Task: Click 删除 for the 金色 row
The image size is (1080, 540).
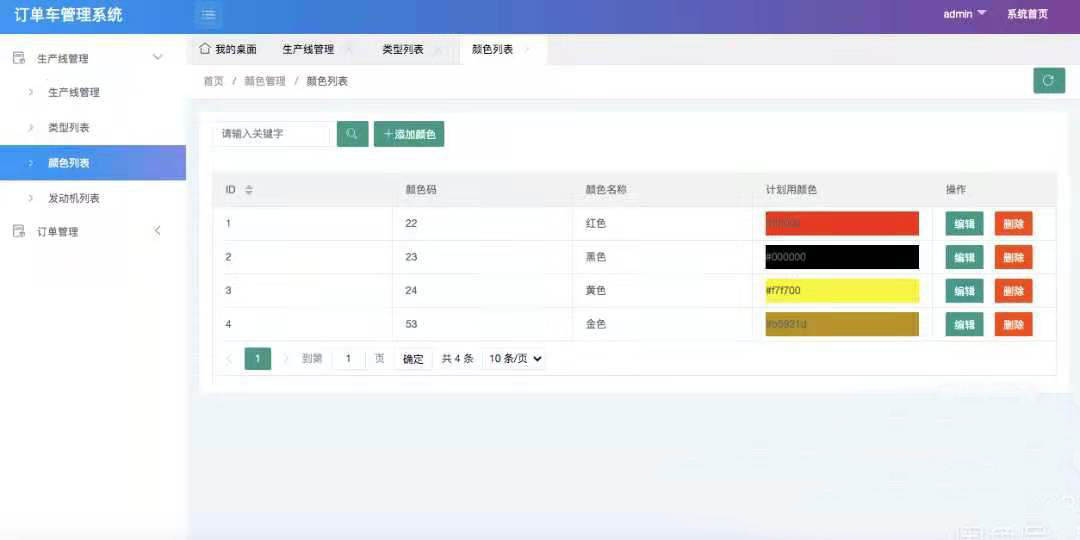Action: point(1013,324)
